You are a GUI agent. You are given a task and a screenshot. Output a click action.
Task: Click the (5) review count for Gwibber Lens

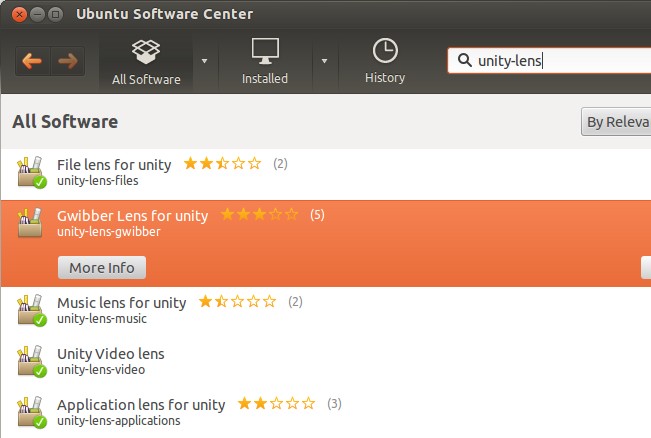coord(317,215)
